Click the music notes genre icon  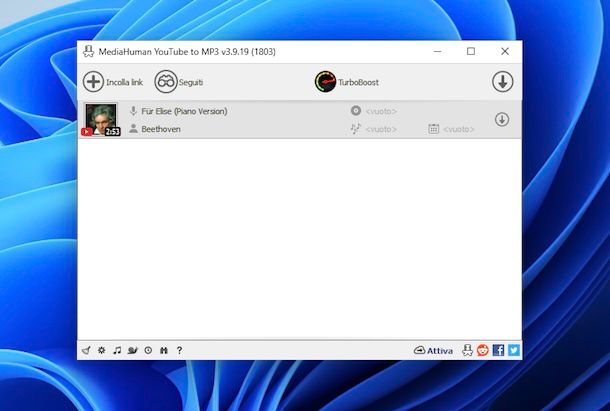(356, 128)
